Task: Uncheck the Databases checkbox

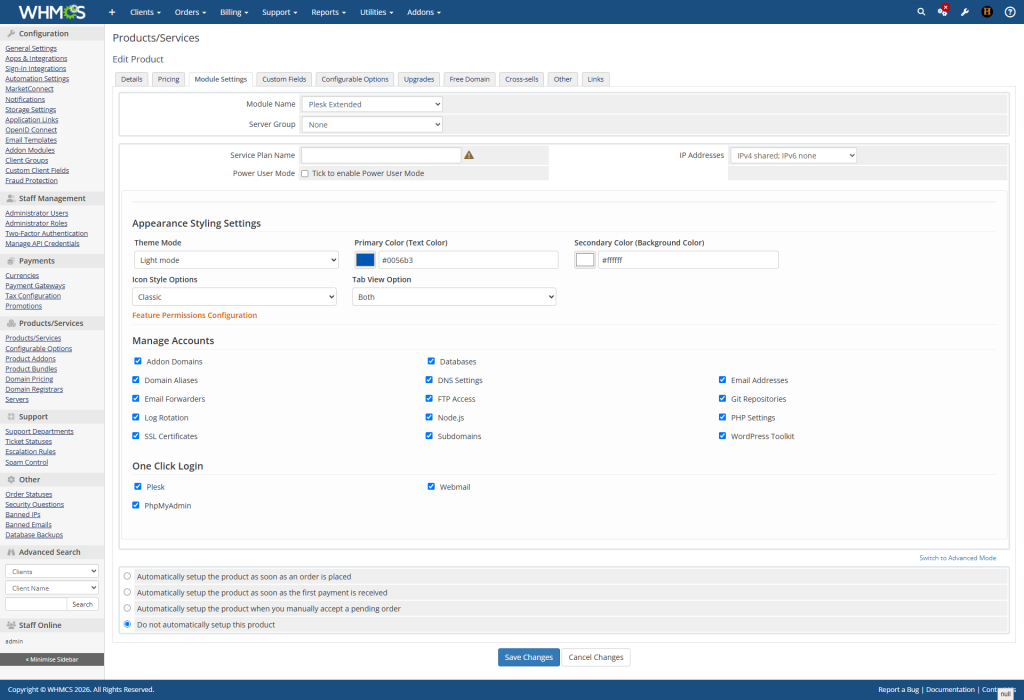Action: pos(431,360)
